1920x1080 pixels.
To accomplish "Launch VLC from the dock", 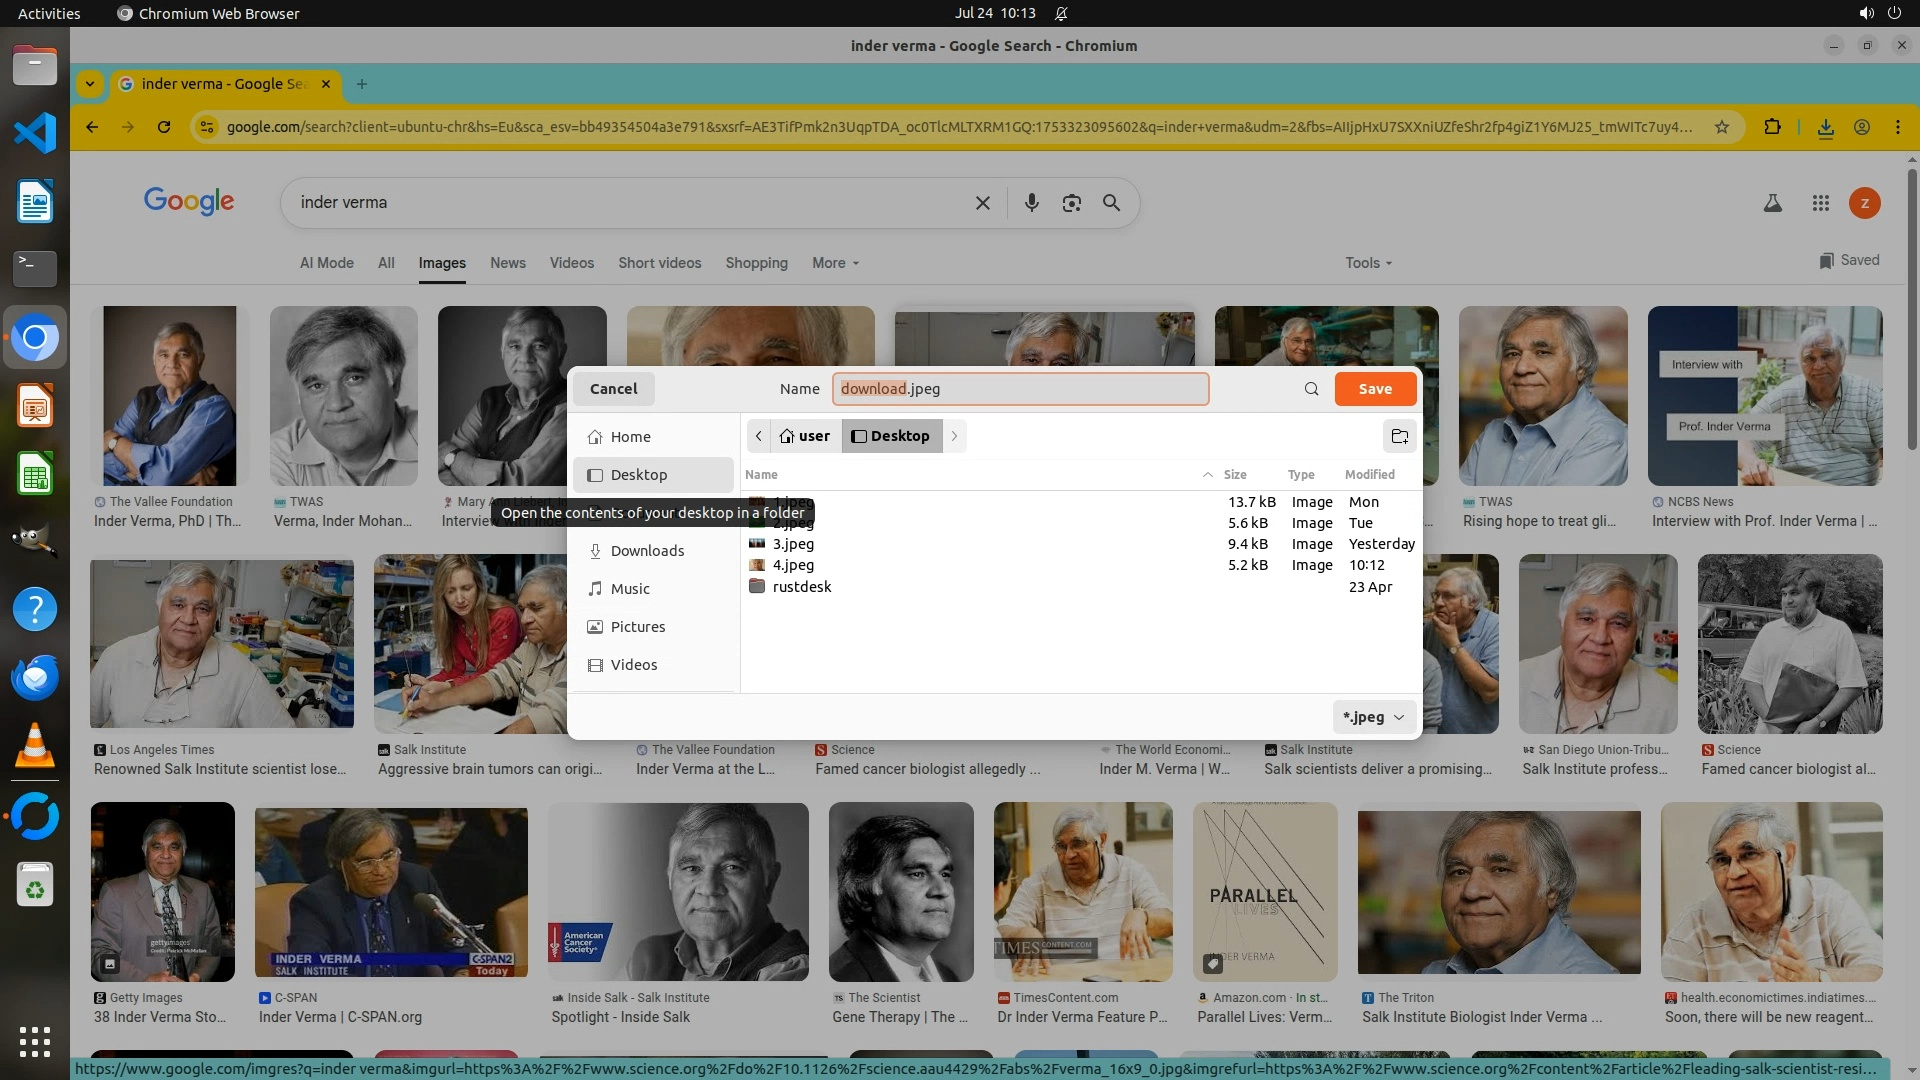I will (x=35, y=746).
